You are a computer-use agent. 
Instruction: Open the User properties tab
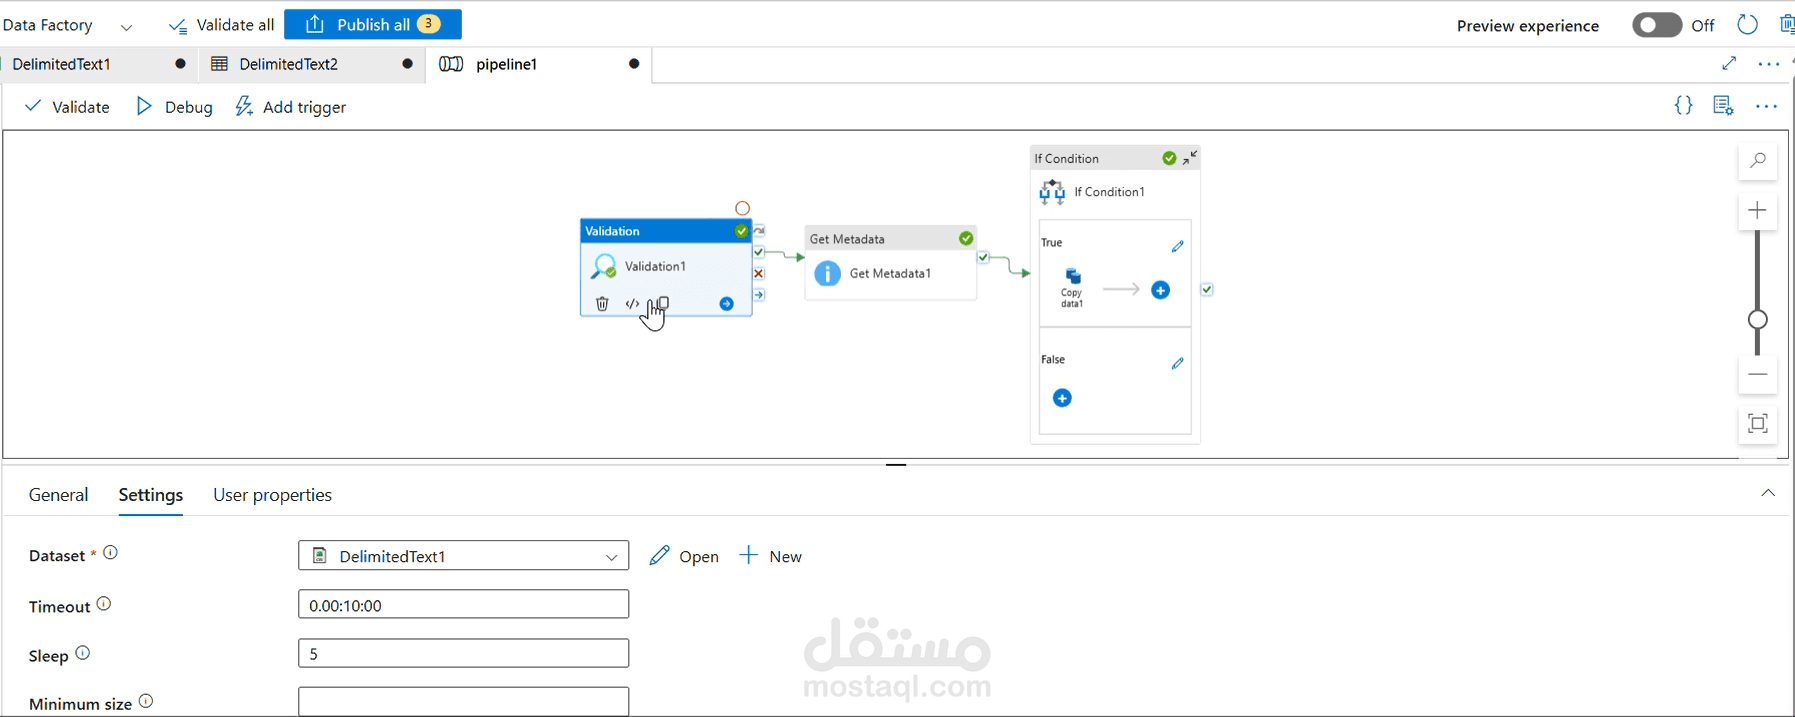tap(272, 495)
